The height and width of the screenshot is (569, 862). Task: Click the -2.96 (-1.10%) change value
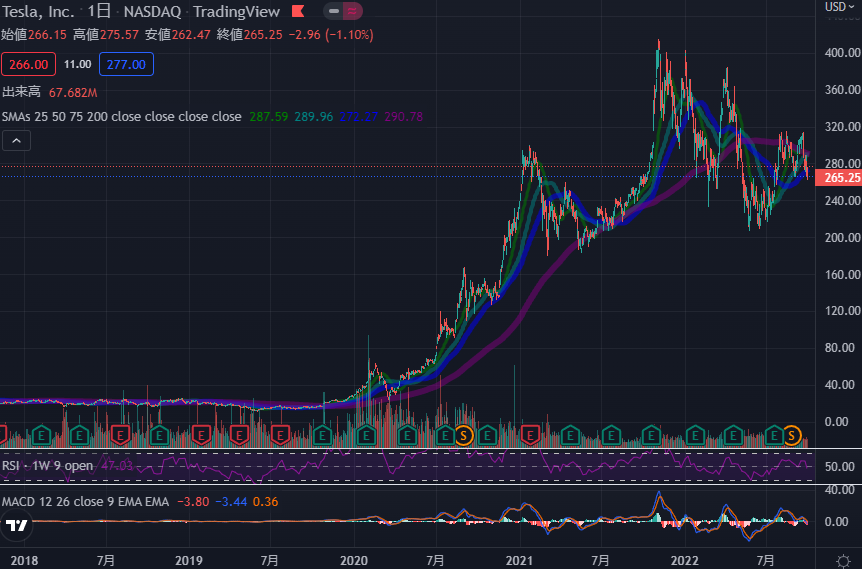pyautogui.click(x=331, y=35)
